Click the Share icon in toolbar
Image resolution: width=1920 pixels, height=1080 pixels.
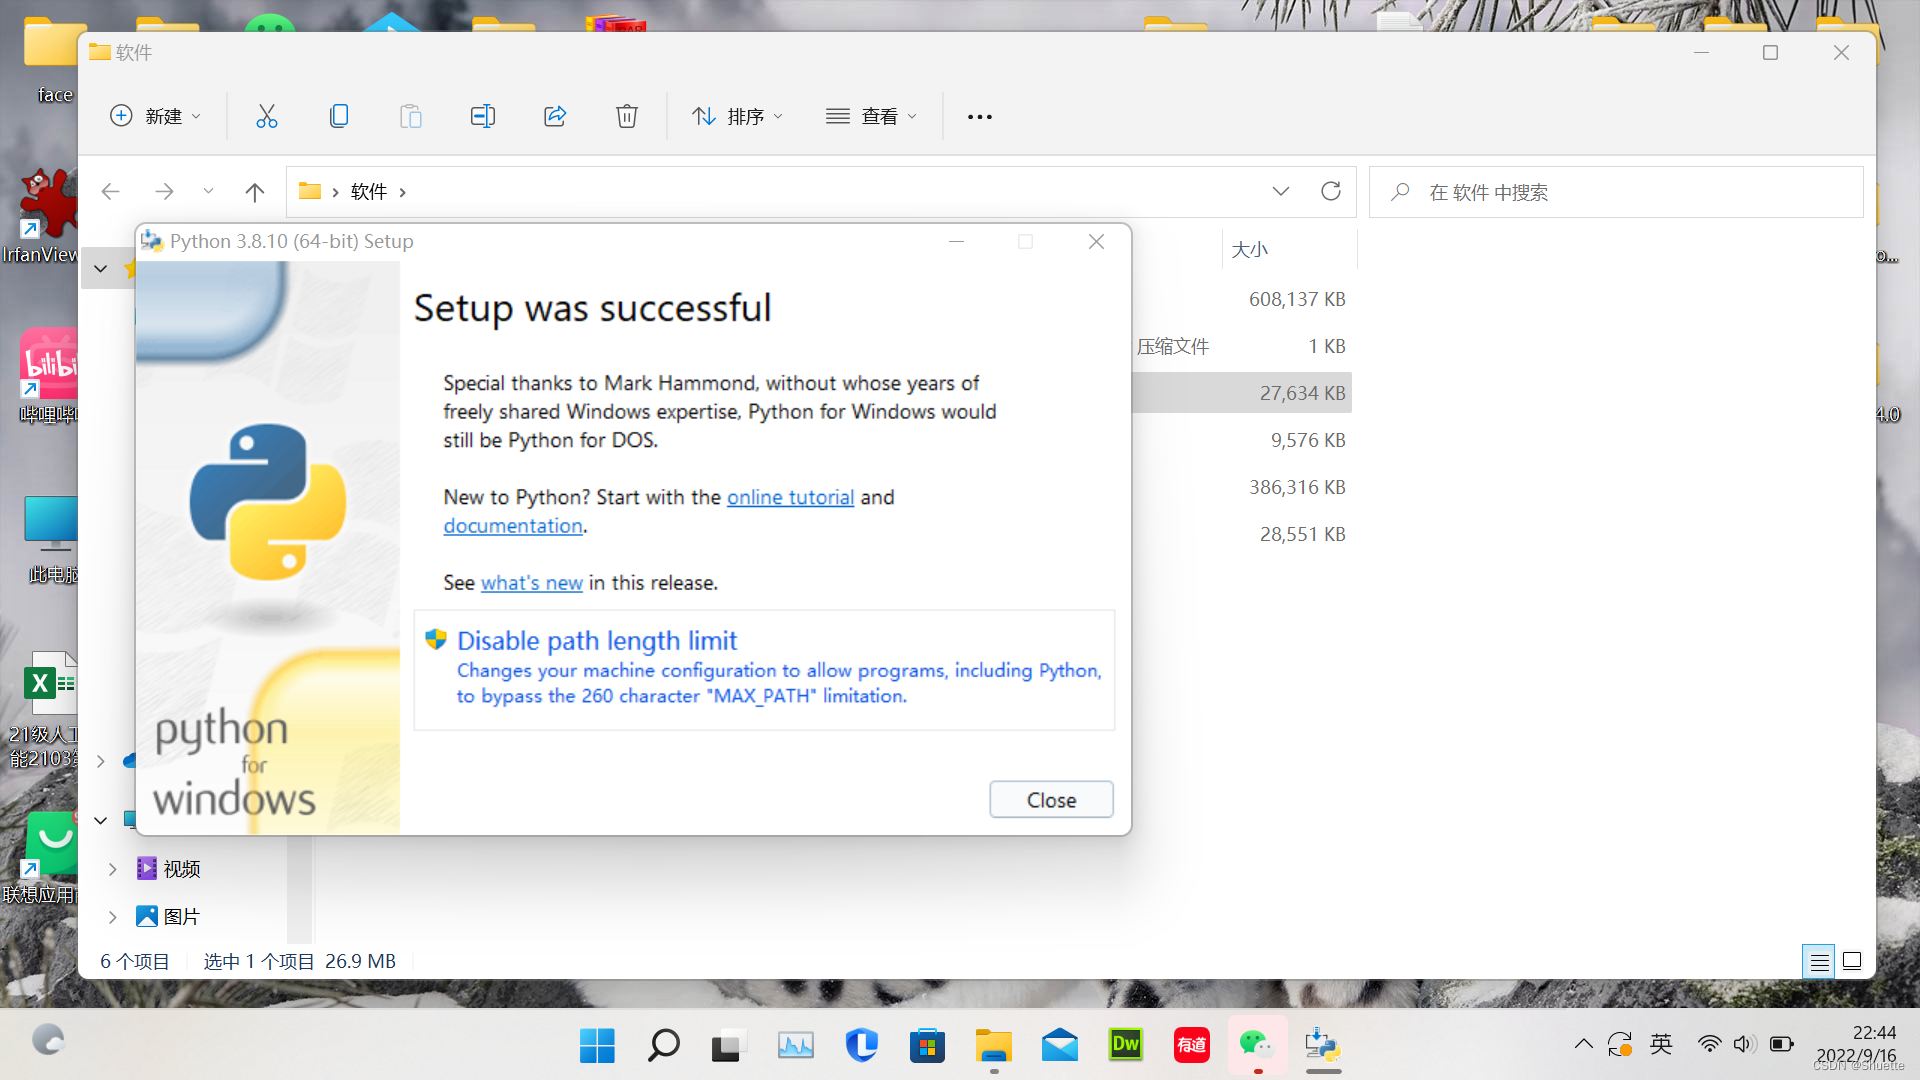555,116
